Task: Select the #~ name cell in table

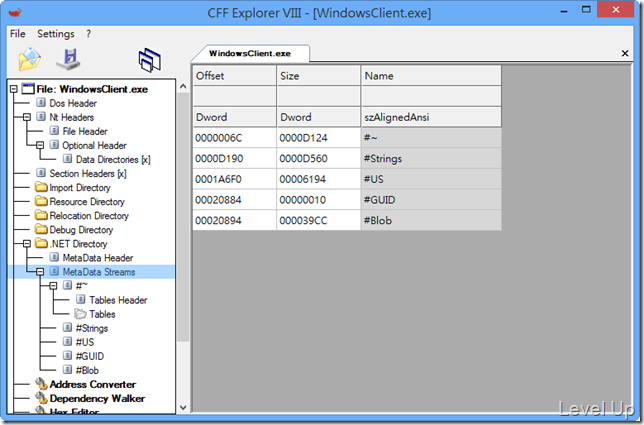Action: pyautogui.click(x=431, y=138)
